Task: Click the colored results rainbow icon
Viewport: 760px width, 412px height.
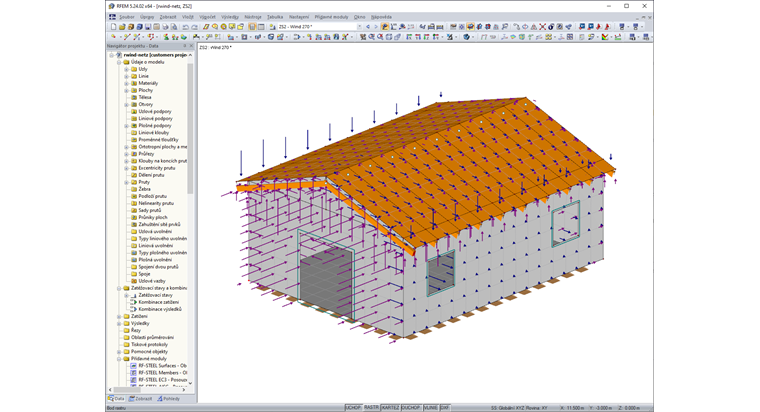Action: coord(605,37)
